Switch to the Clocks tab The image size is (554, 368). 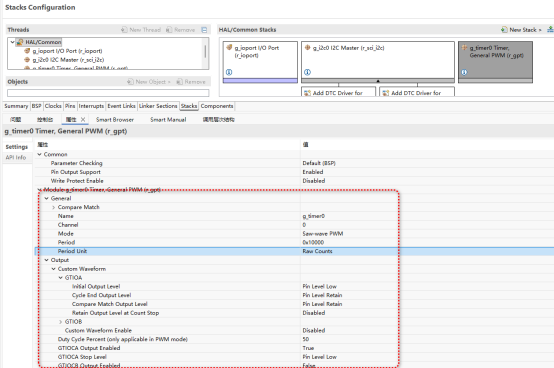[x=53, y=106]
